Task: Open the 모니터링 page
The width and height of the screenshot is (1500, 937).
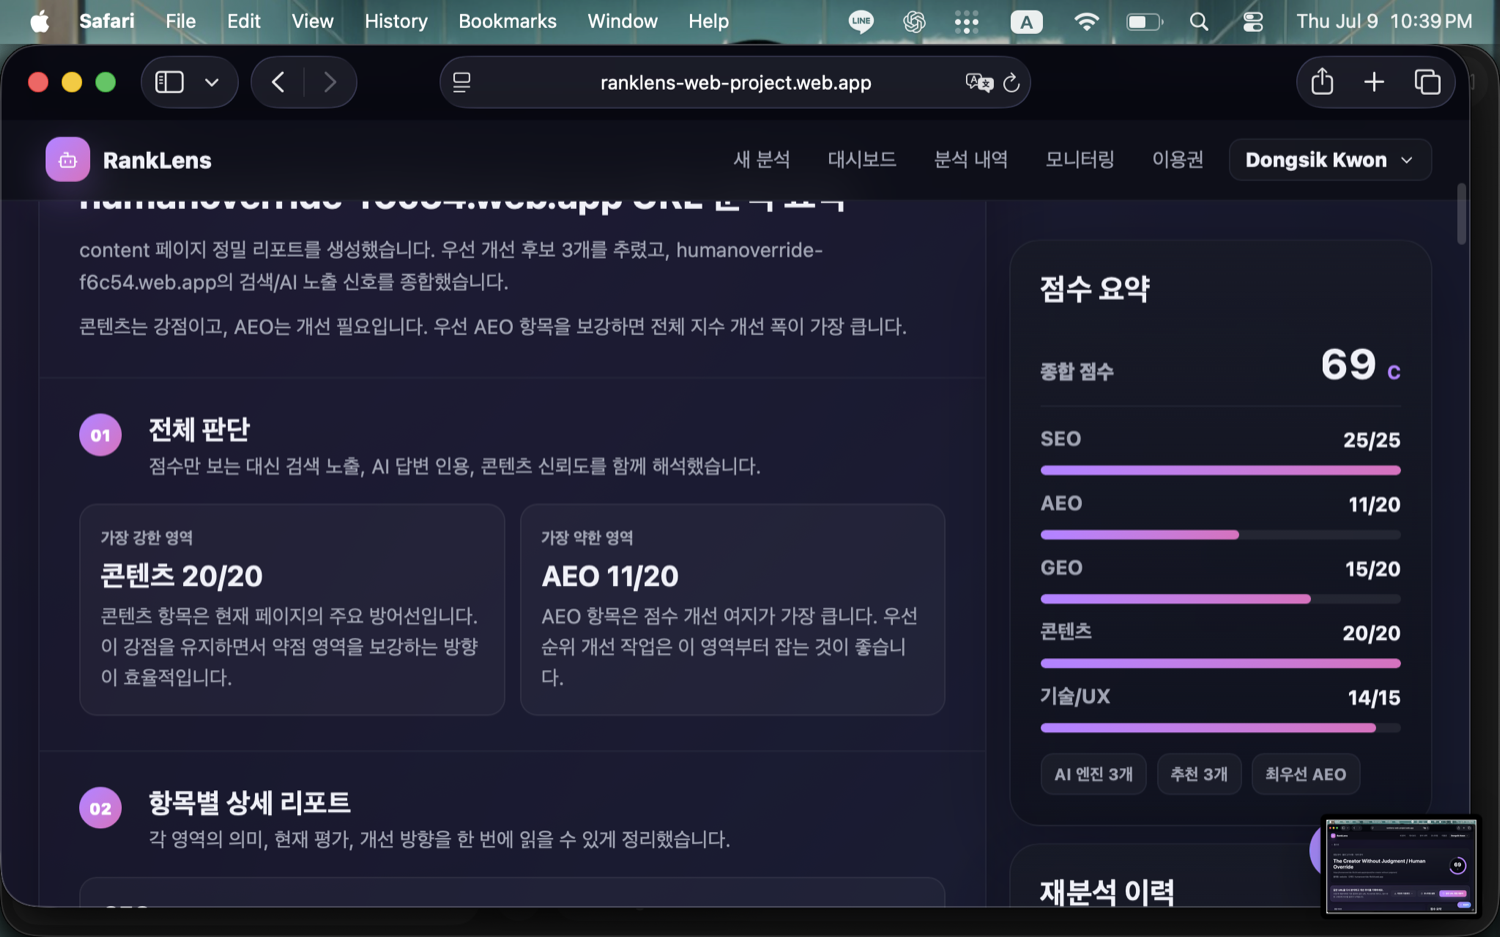Action: 1080,160
